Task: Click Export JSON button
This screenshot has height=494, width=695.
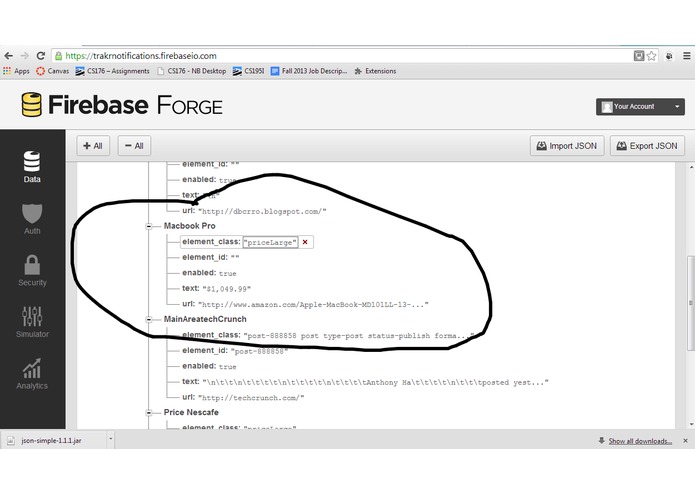Action: click(647, 146)
